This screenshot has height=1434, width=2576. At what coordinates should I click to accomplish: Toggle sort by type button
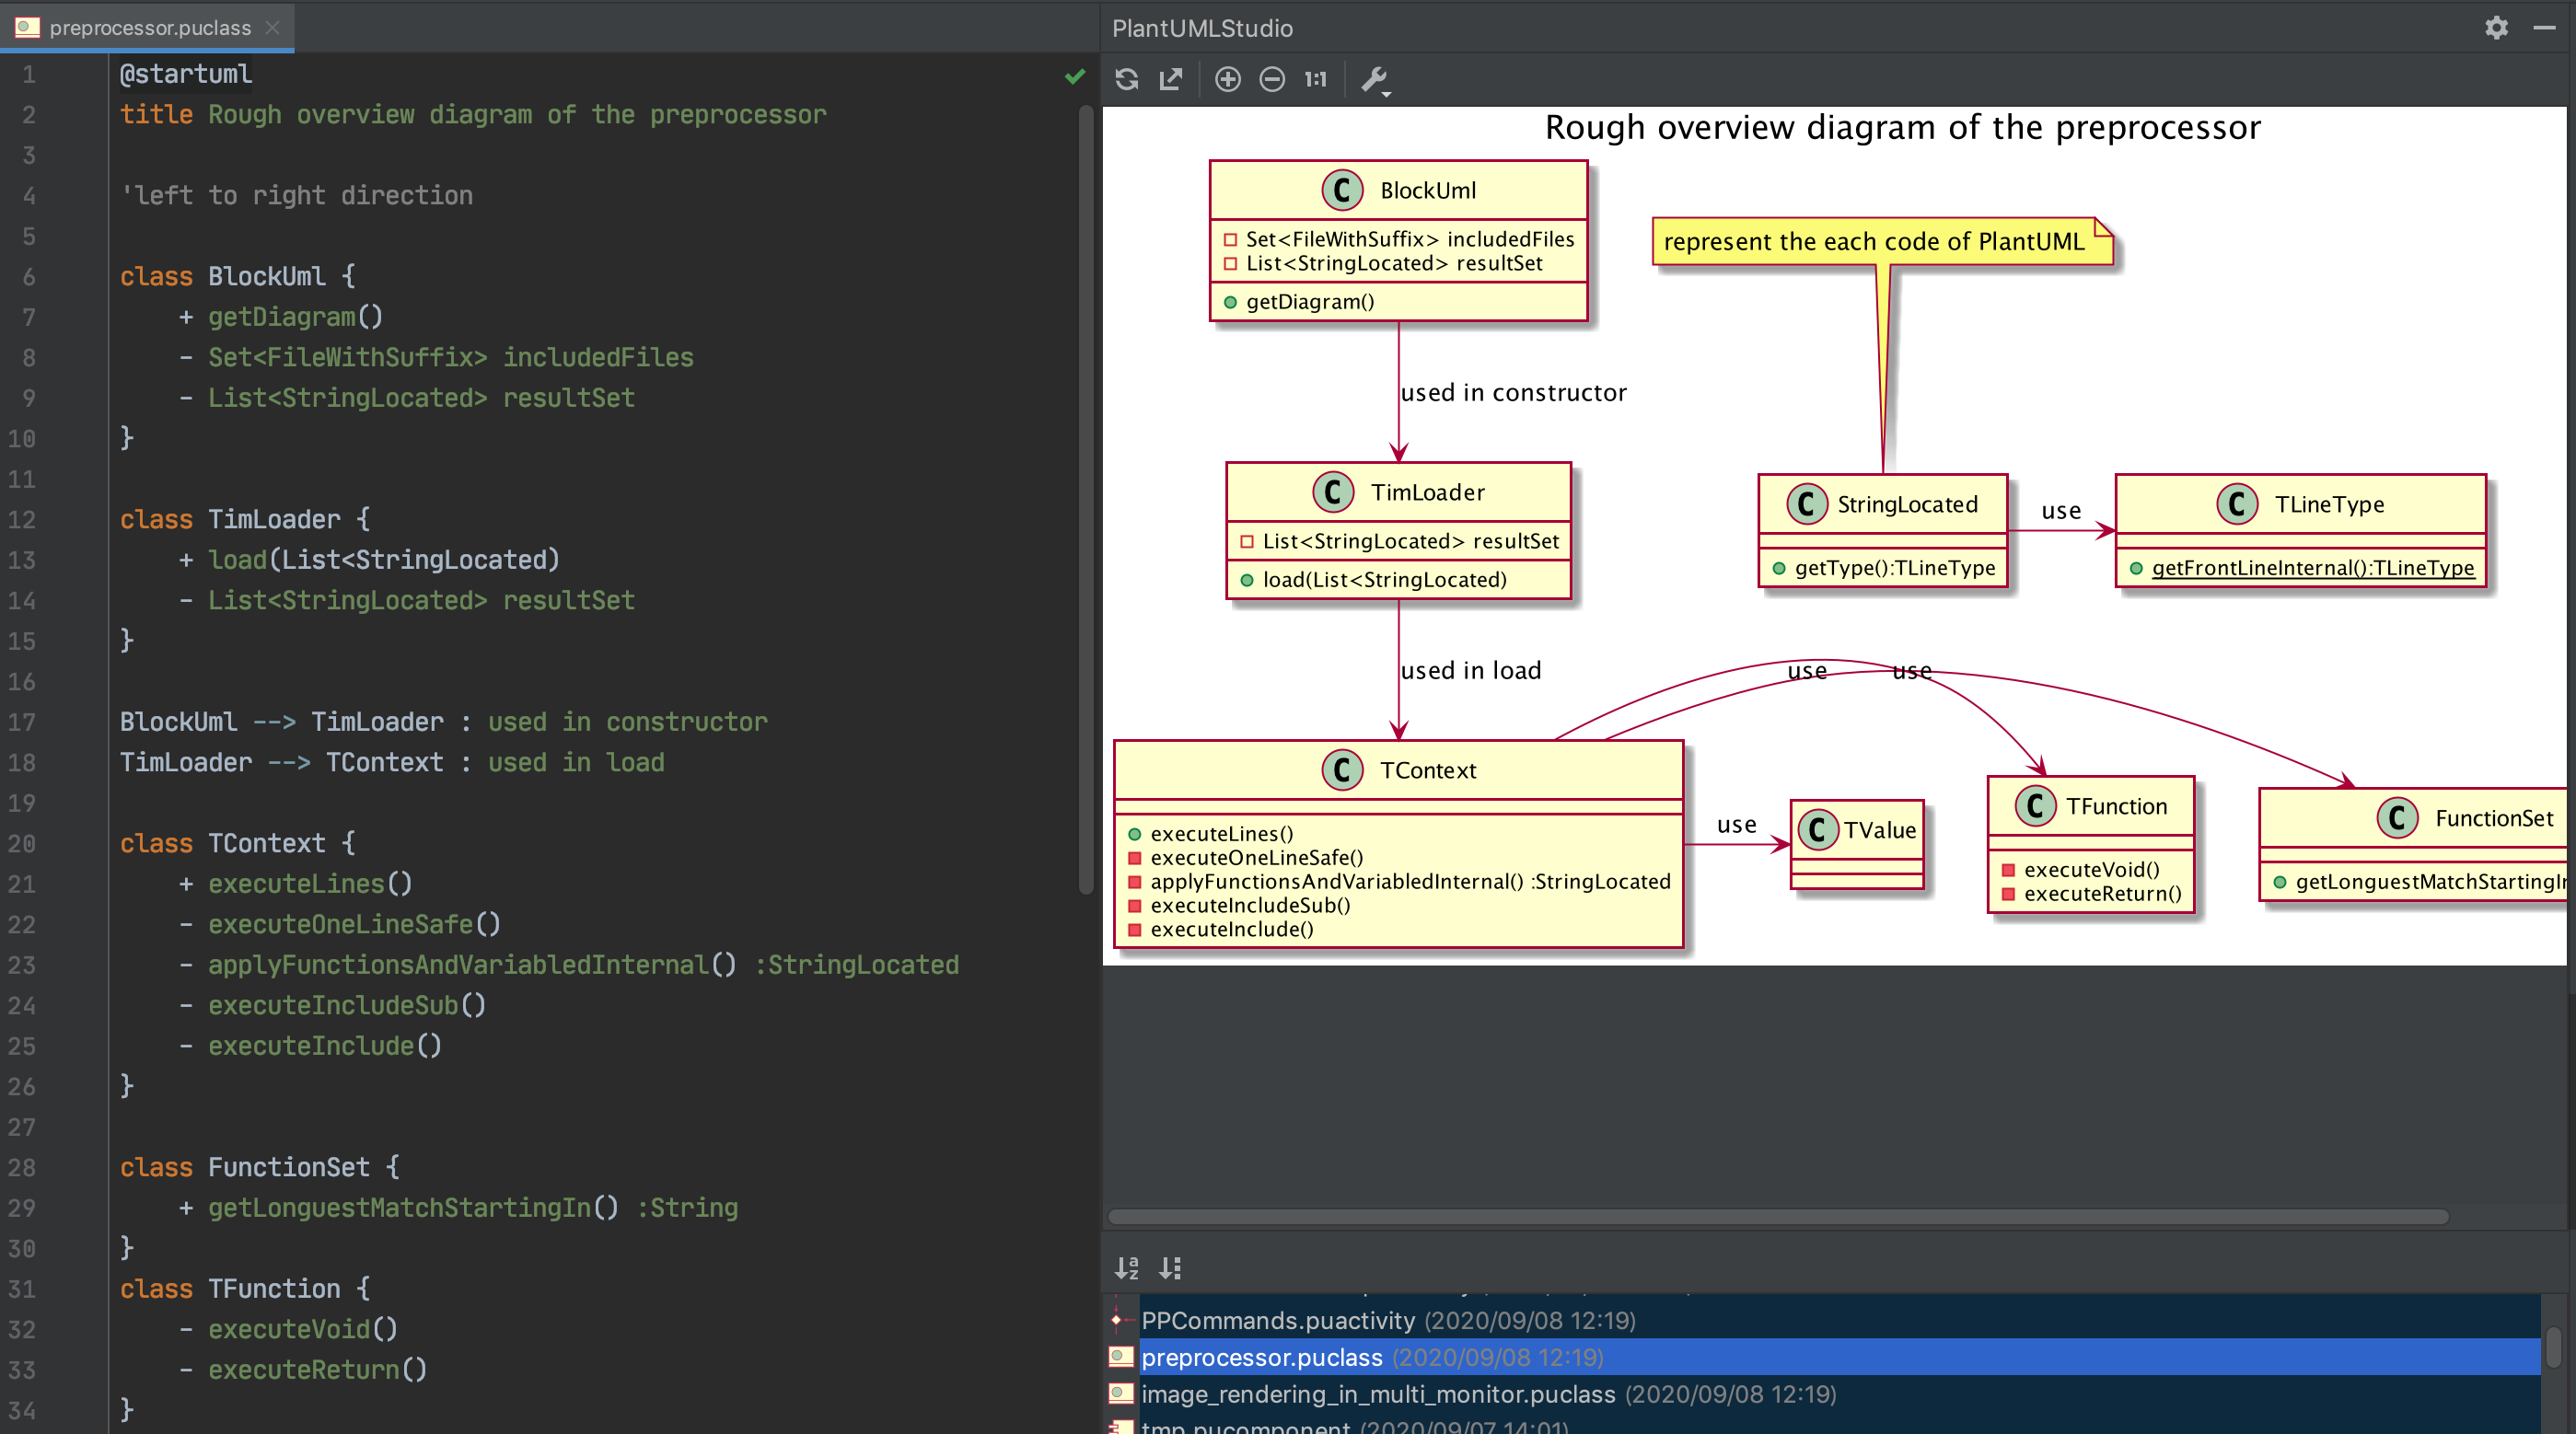tap(1170, 1268)
